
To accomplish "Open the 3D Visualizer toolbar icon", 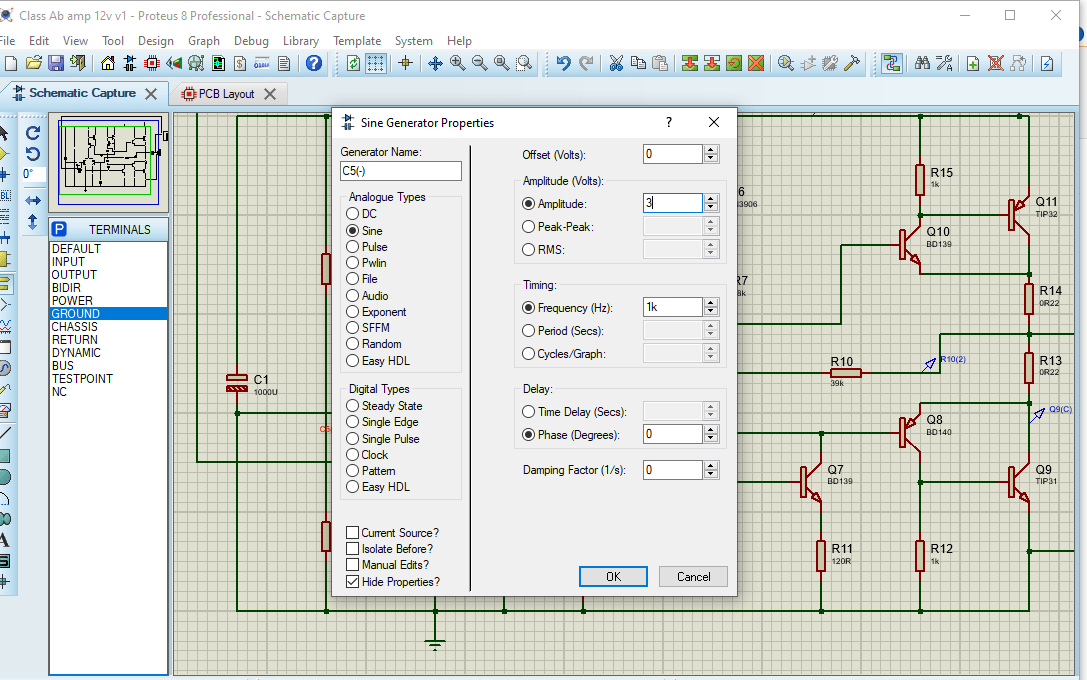I will tap(174, 64).
